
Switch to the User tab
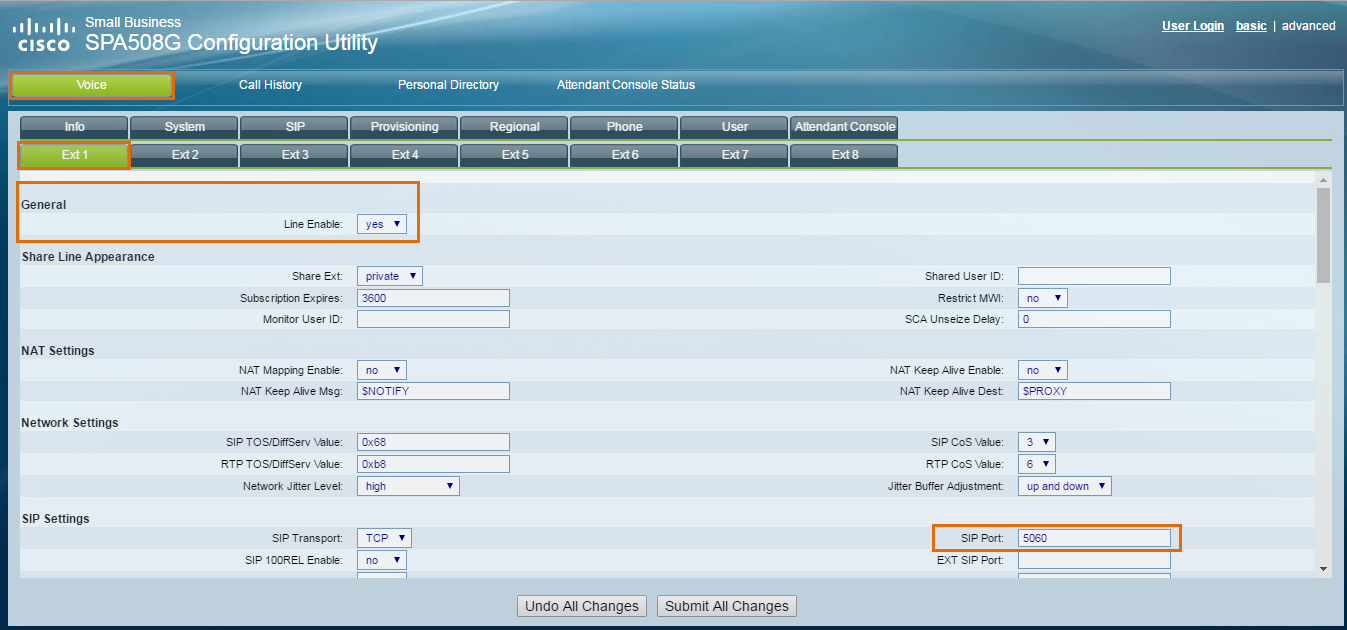(734, 127)
